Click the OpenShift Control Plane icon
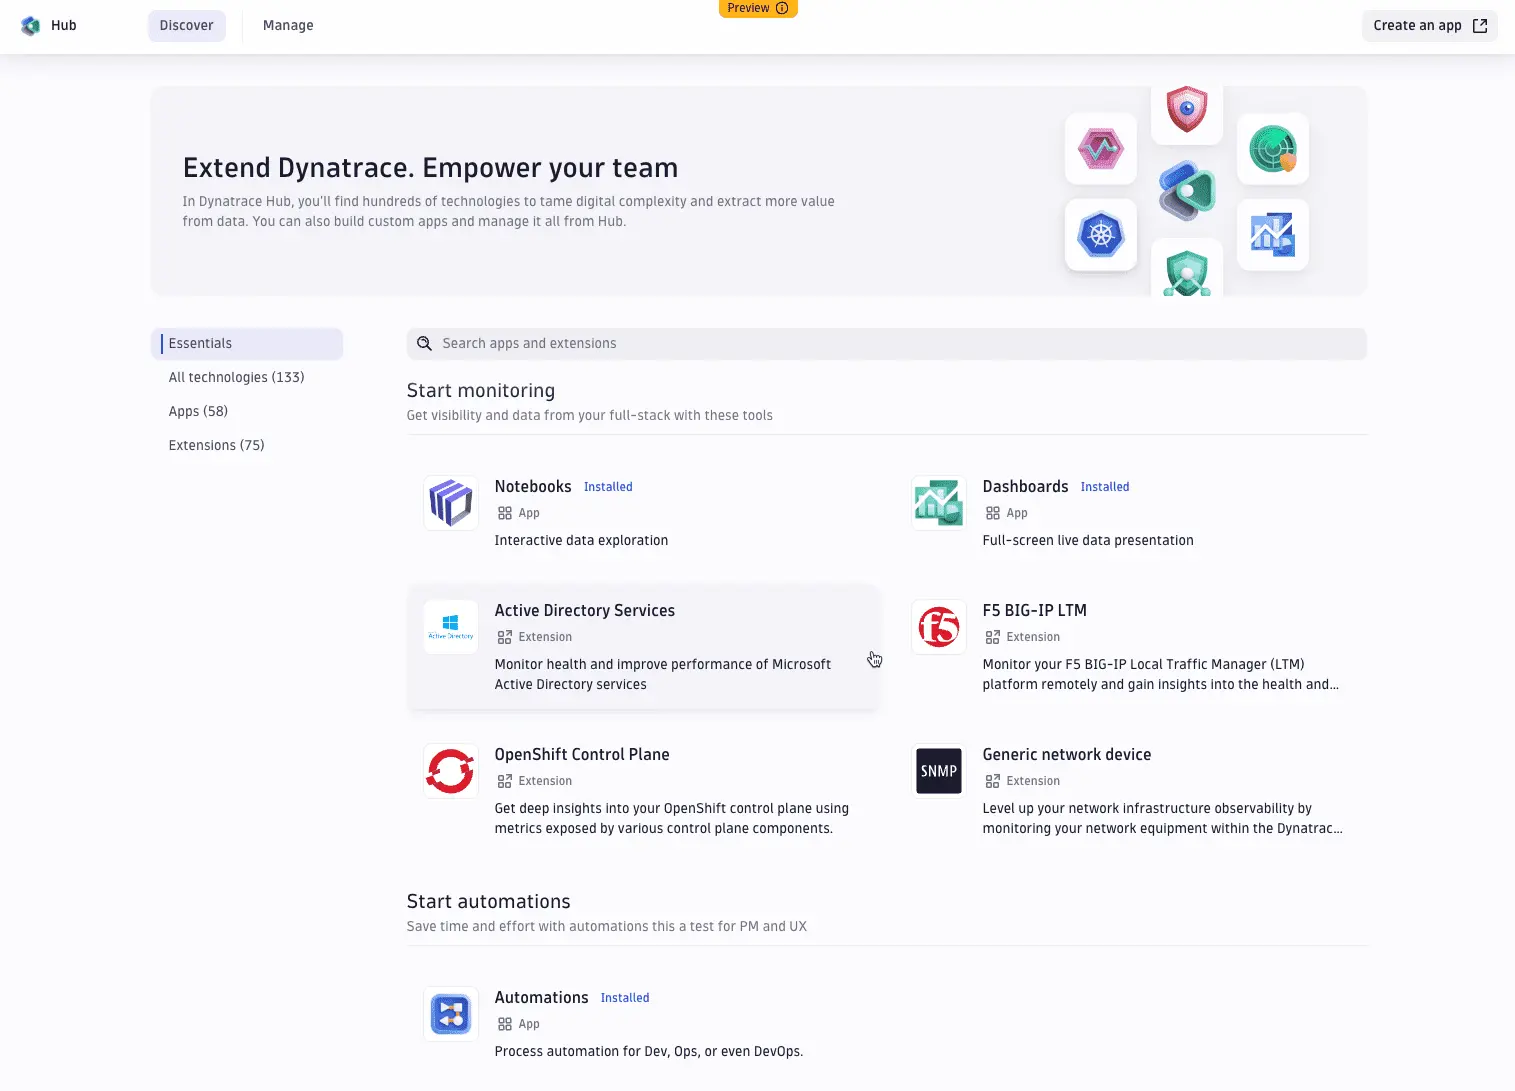This screenshot has height=1091, width=1515. (451, 770)
